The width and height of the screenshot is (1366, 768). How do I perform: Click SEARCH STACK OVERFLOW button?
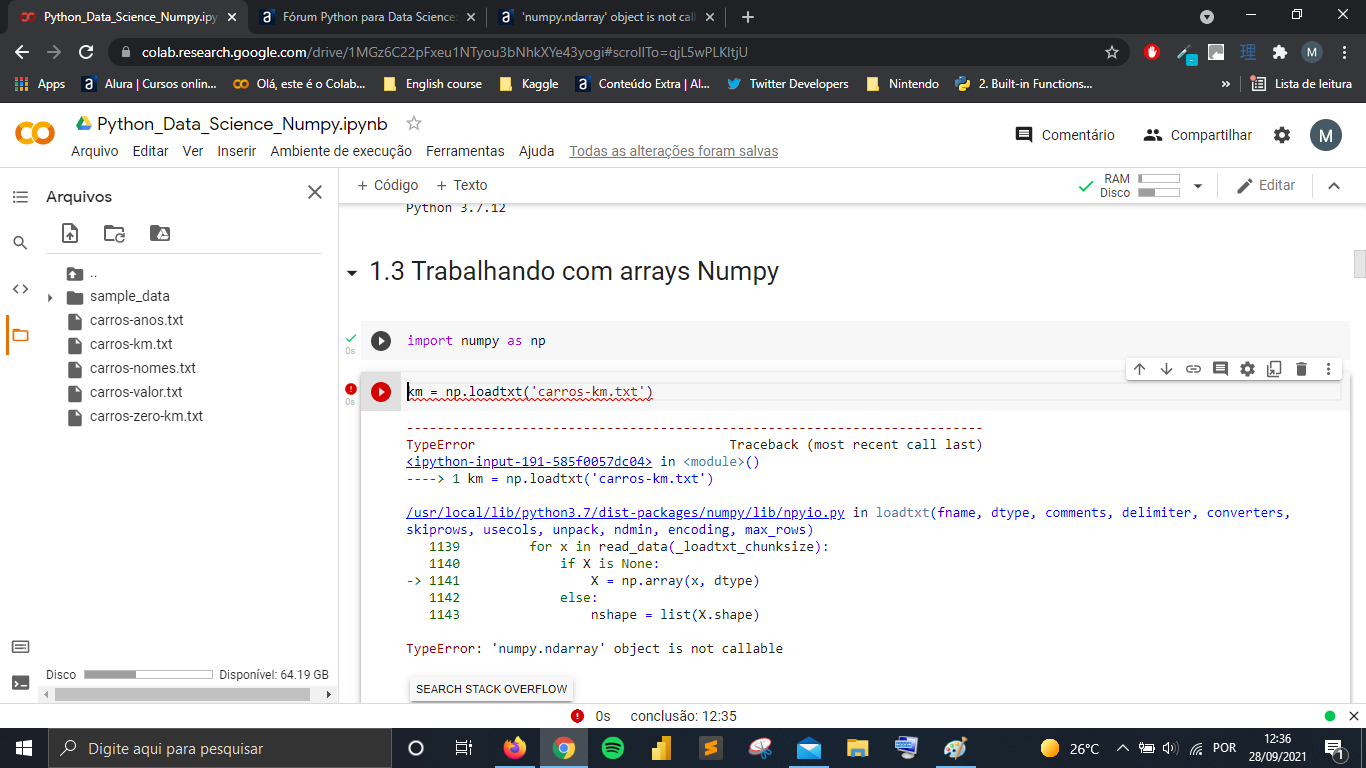pyautogui.click(x=492, y=689)
